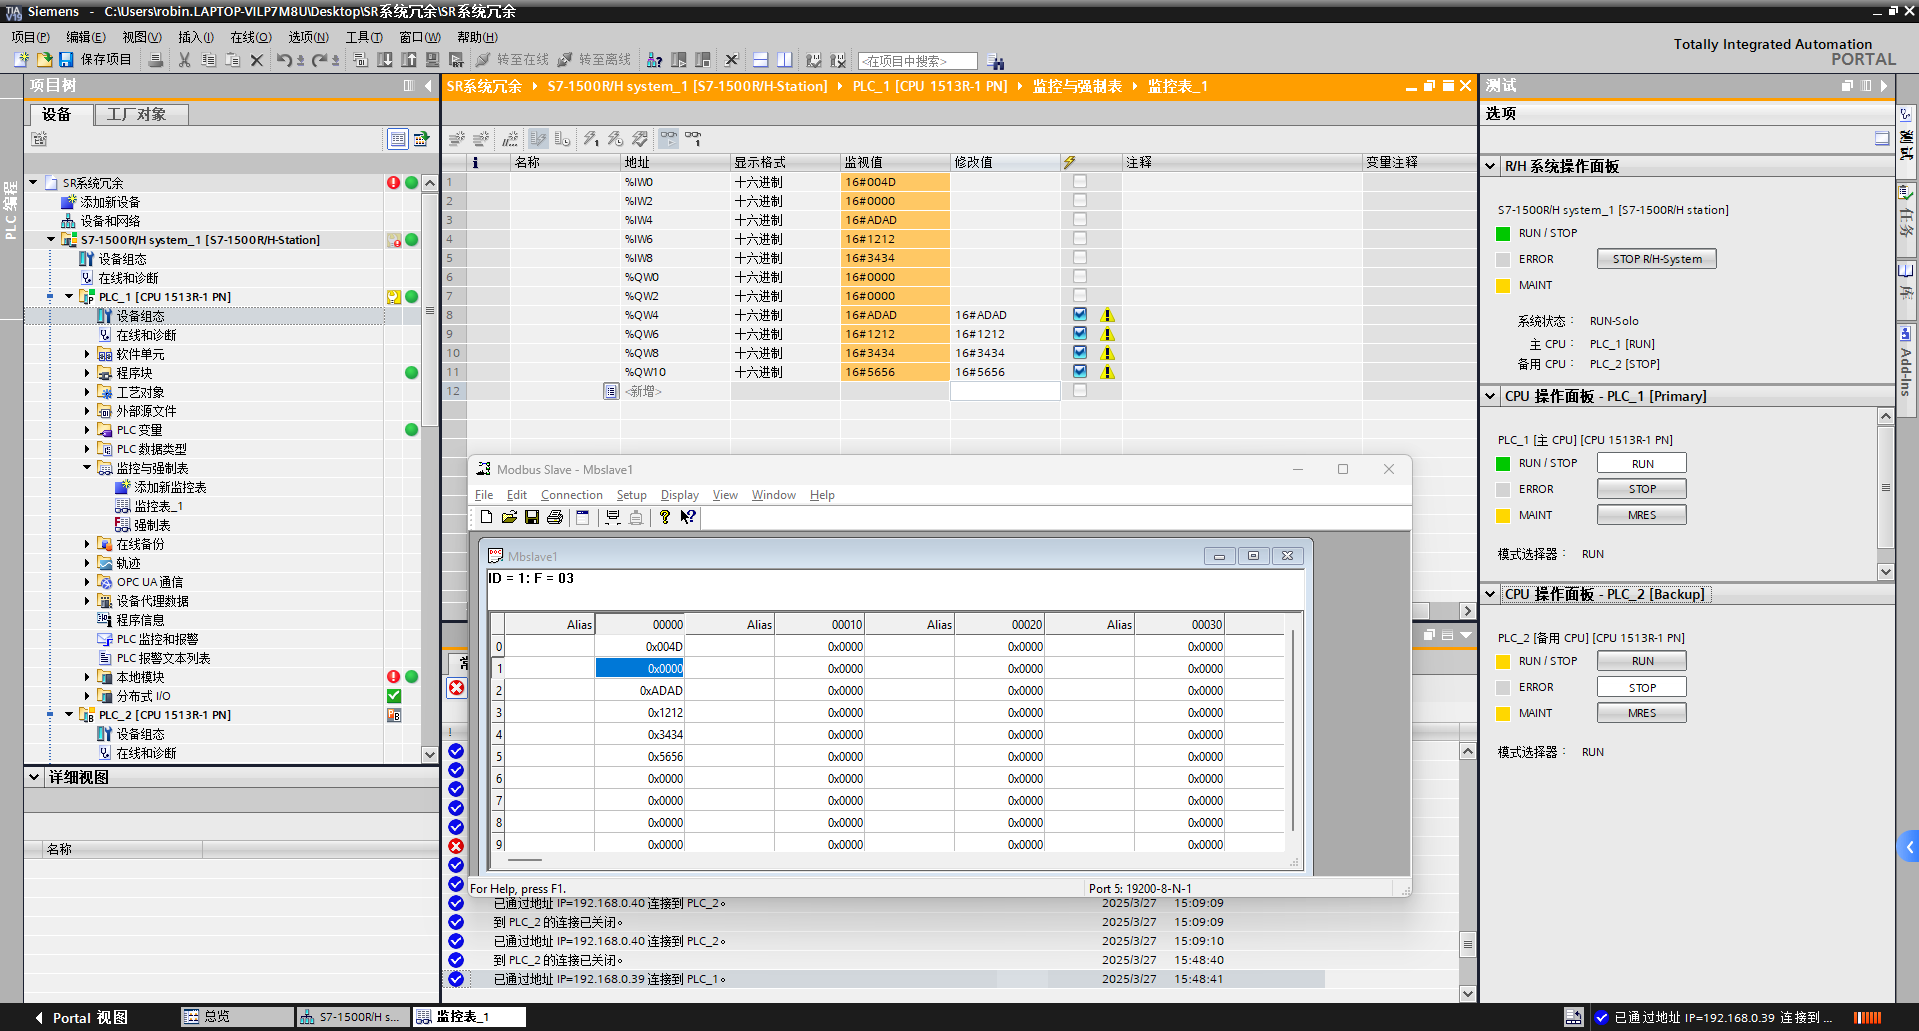
Task: Check modify checkbox for %IW8 row
Action: (x=1080, y=258)
